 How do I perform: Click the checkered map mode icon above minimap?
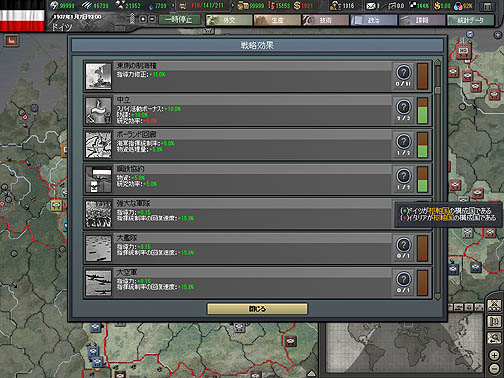494,305
